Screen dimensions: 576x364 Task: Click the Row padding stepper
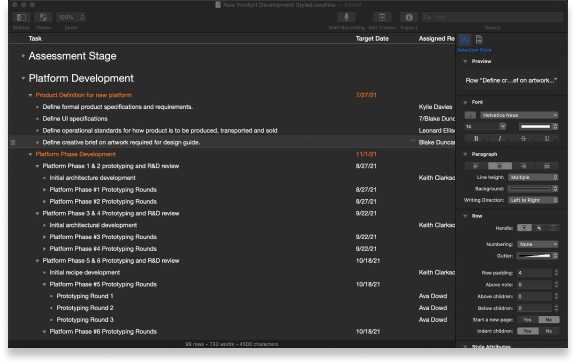[x=556, y=273]
